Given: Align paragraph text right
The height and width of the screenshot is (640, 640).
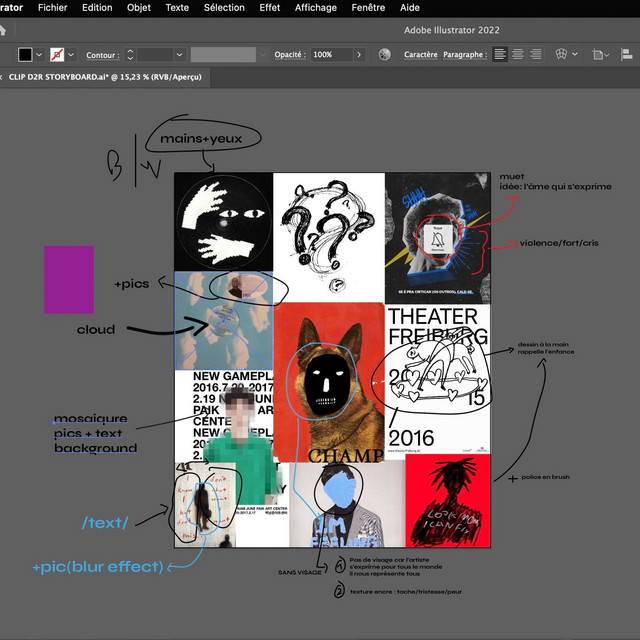Looking at the screenshot, I should tap(536, 54).
